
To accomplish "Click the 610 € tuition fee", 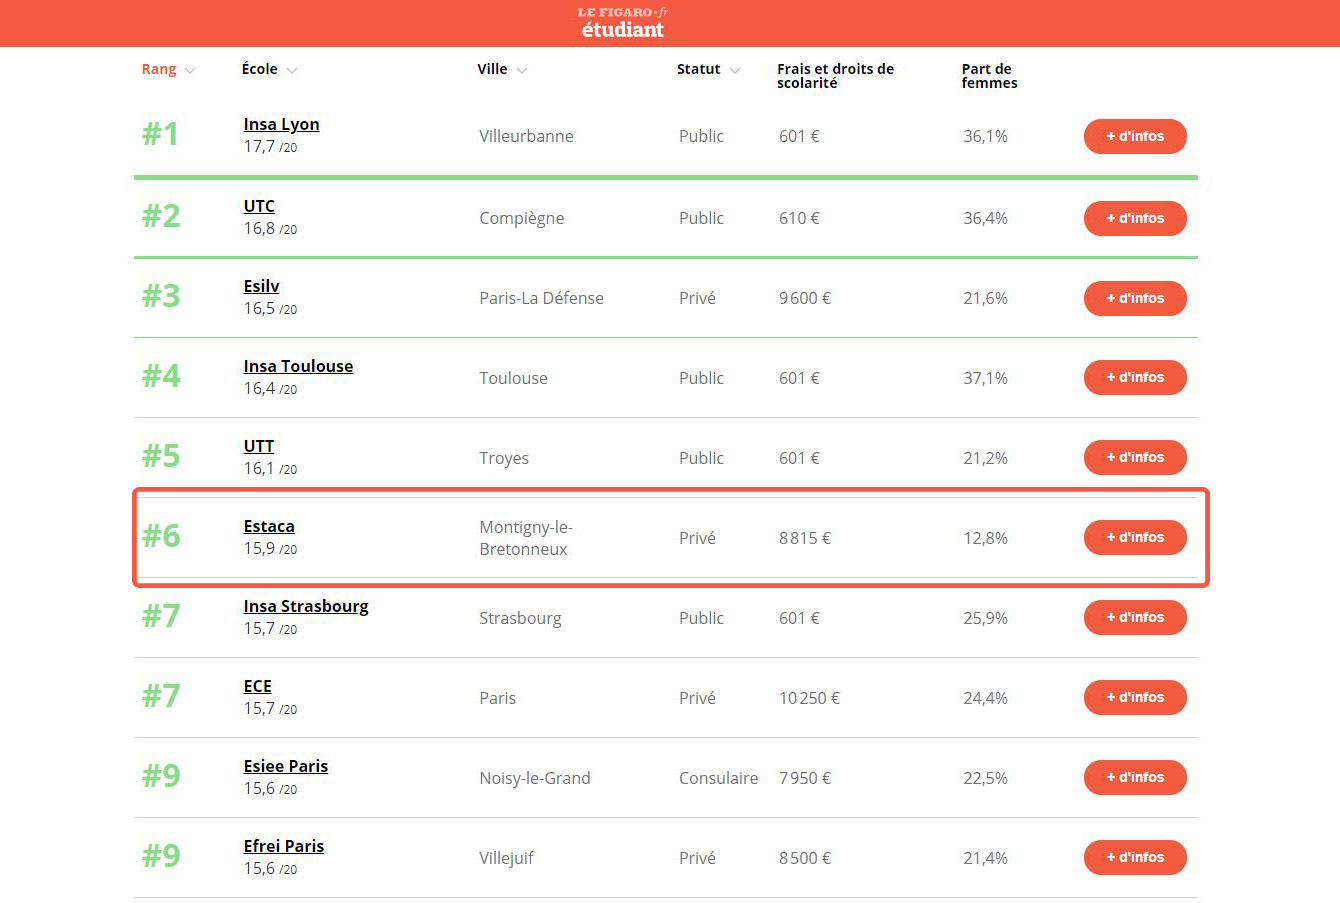I will click(x=799, y=218).
